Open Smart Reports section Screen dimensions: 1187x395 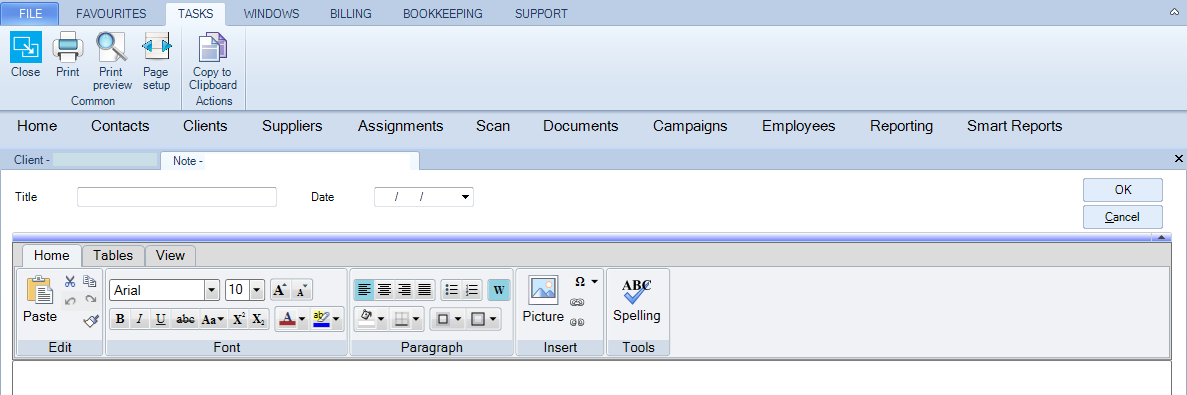(1014, 126)
